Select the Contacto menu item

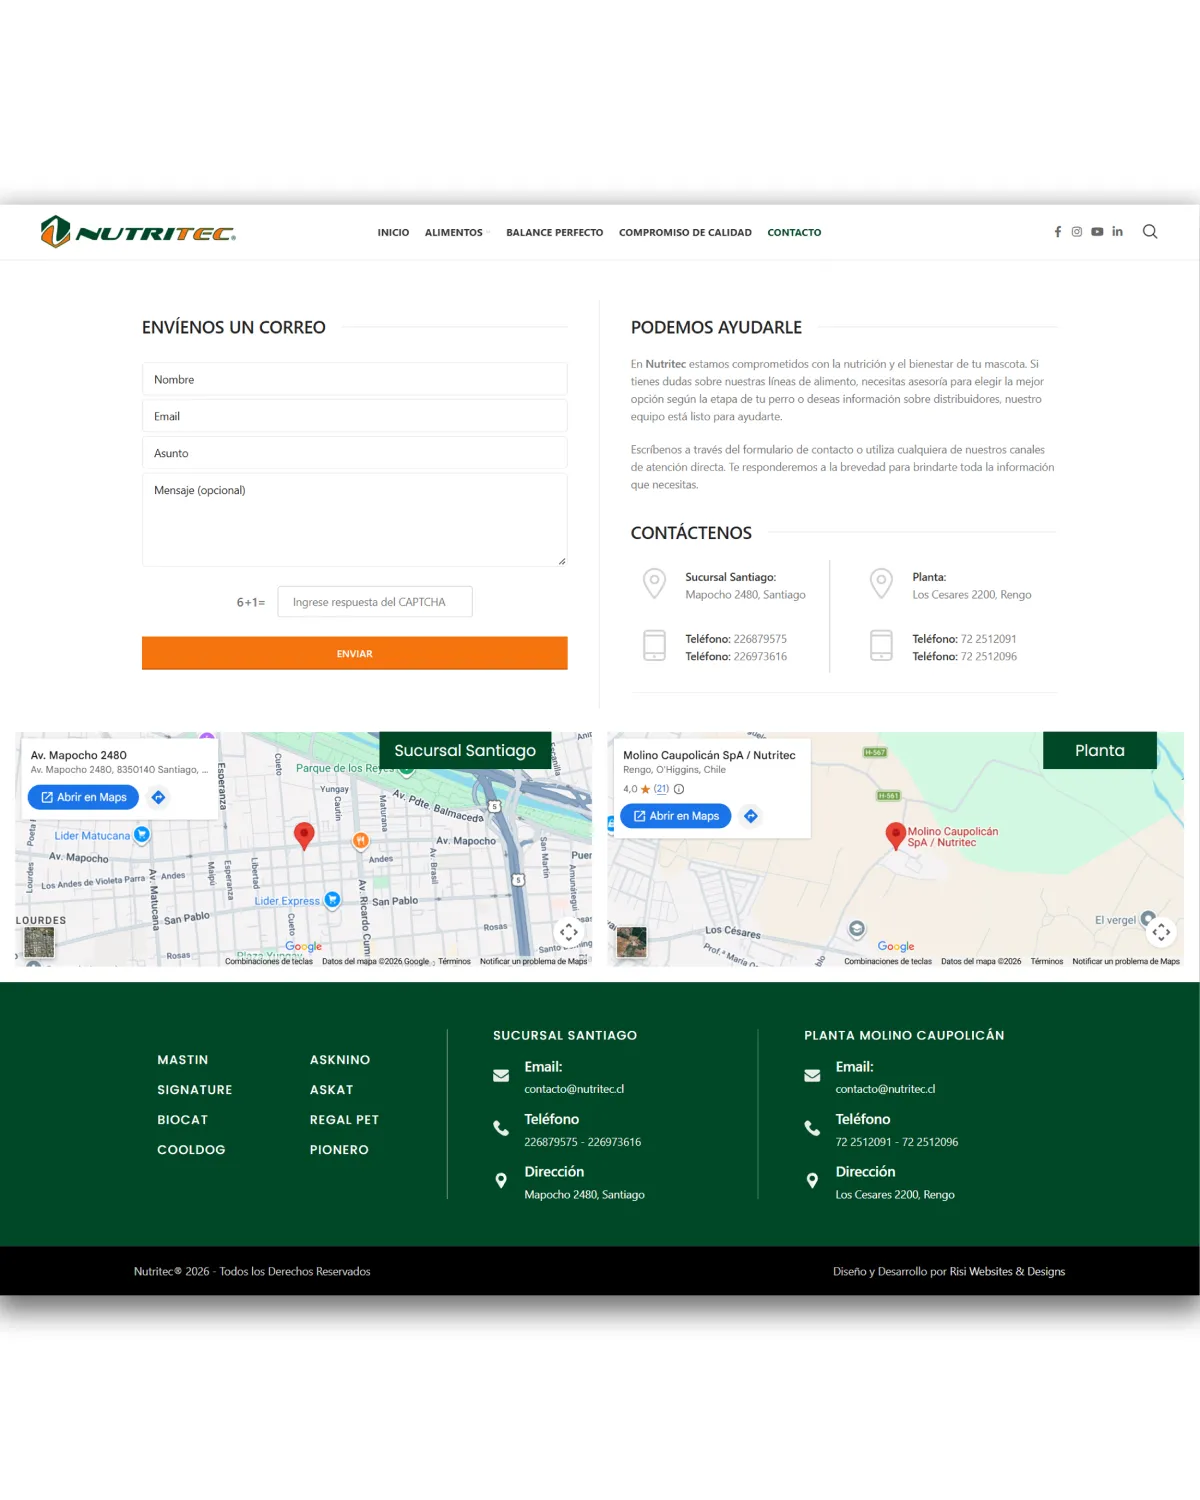[x=794, y=232]
